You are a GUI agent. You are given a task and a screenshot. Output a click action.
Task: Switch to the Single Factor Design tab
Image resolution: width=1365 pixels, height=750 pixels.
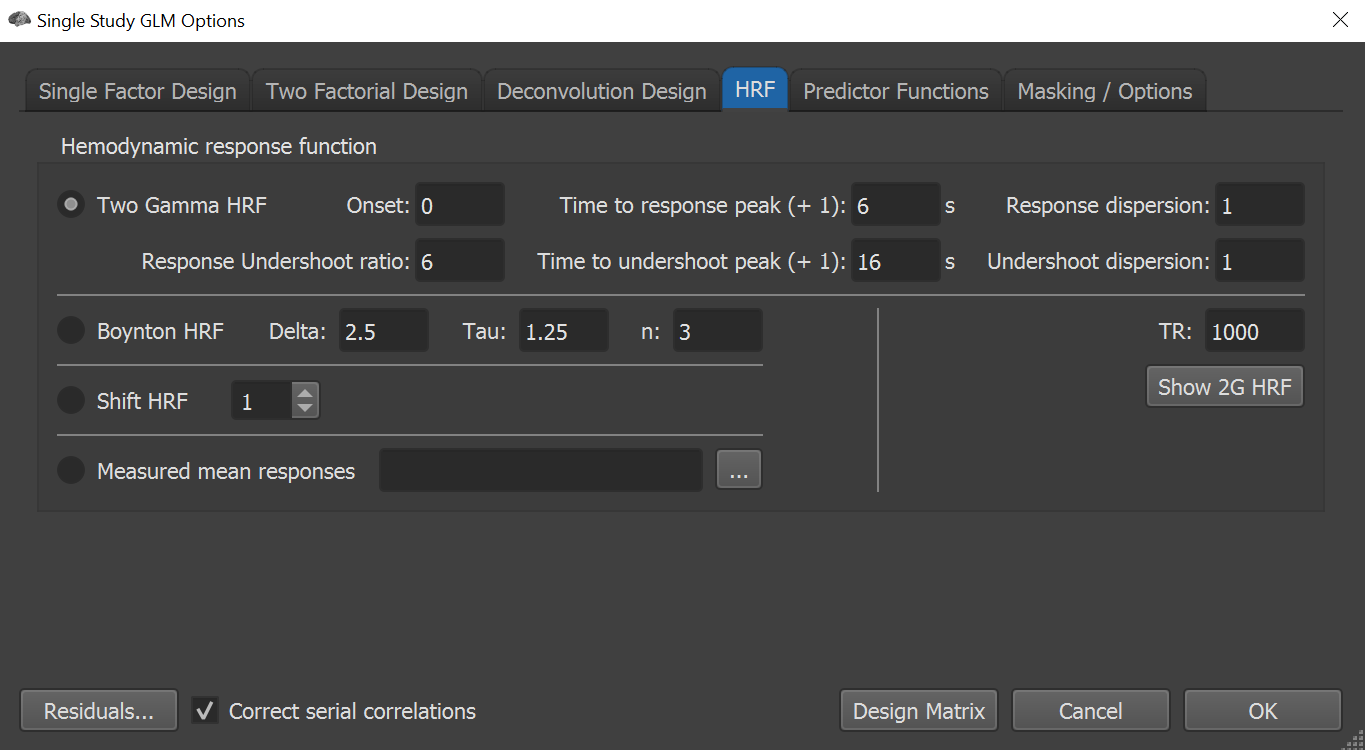click(x=138, y=91)
